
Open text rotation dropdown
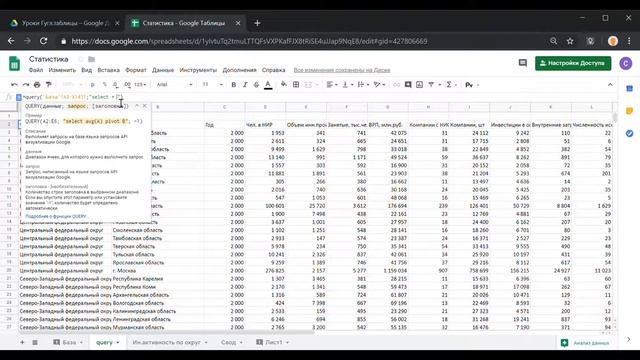pyautogui.click(x=379, y=84)
